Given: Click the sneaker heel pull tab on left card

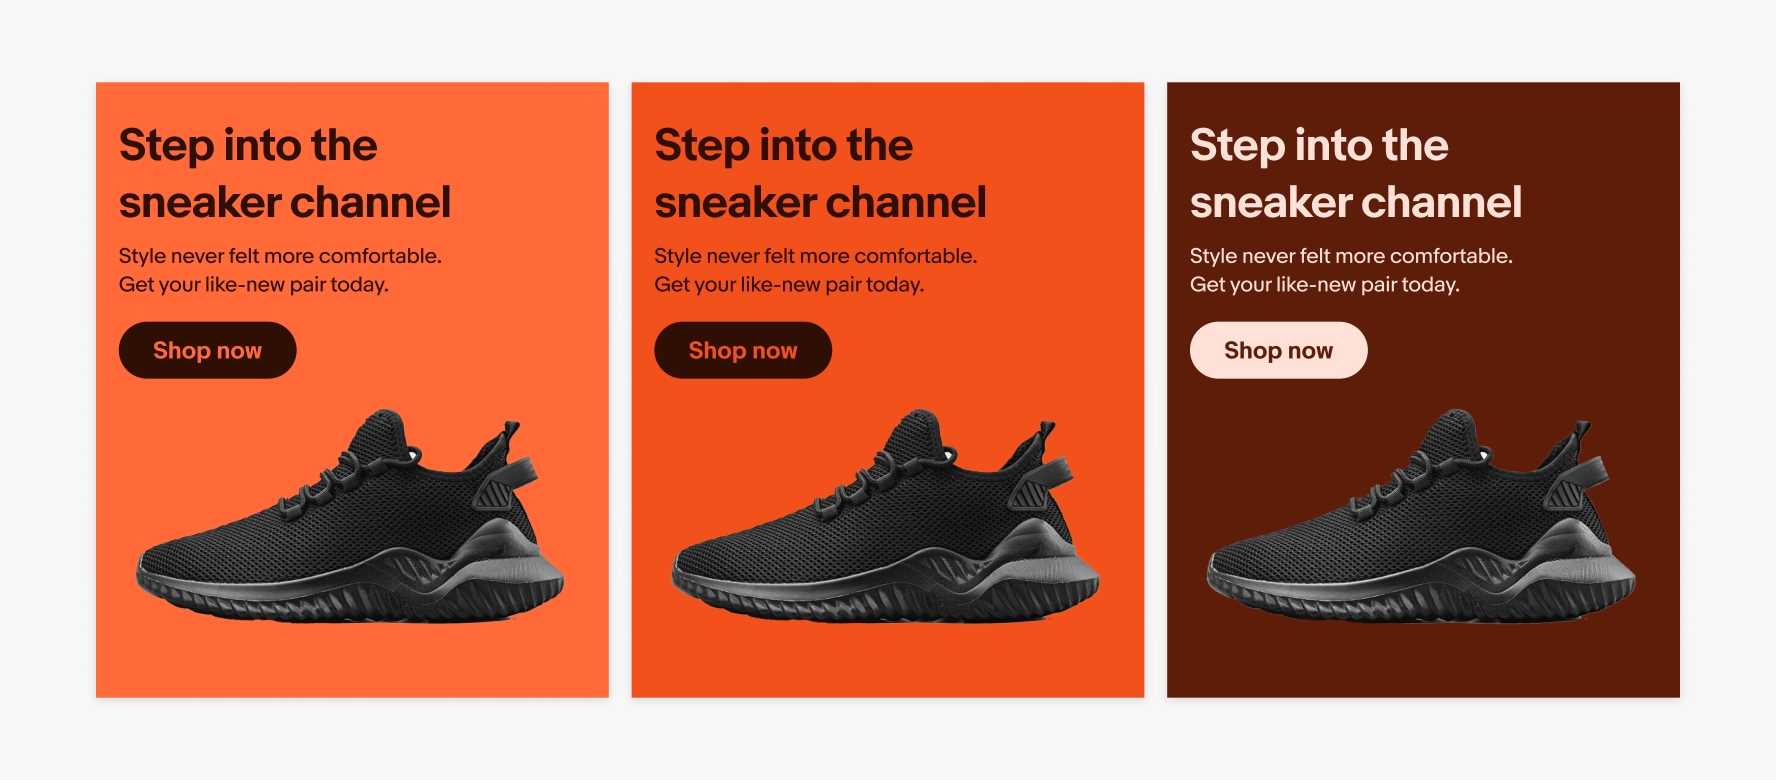Looking at the screenshot, I should click(509, 437).
